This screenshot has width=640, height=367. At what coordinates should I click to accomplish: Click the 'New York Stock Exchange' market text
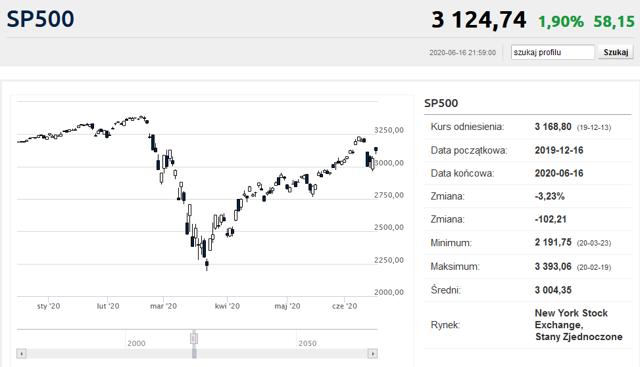(x=571, y=319)
